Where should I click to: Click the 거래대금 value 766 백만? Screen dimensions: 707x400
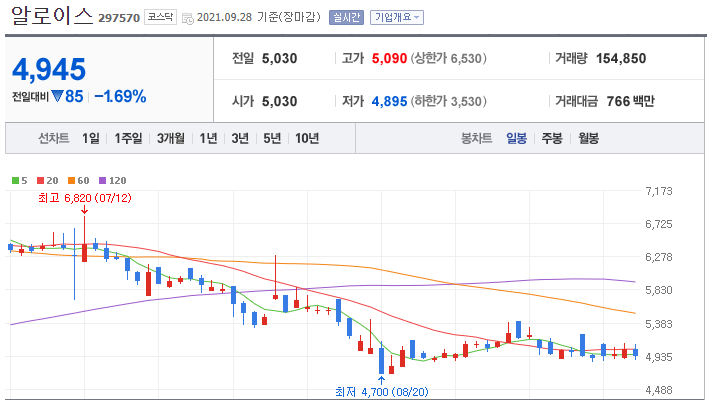(630, 101)
